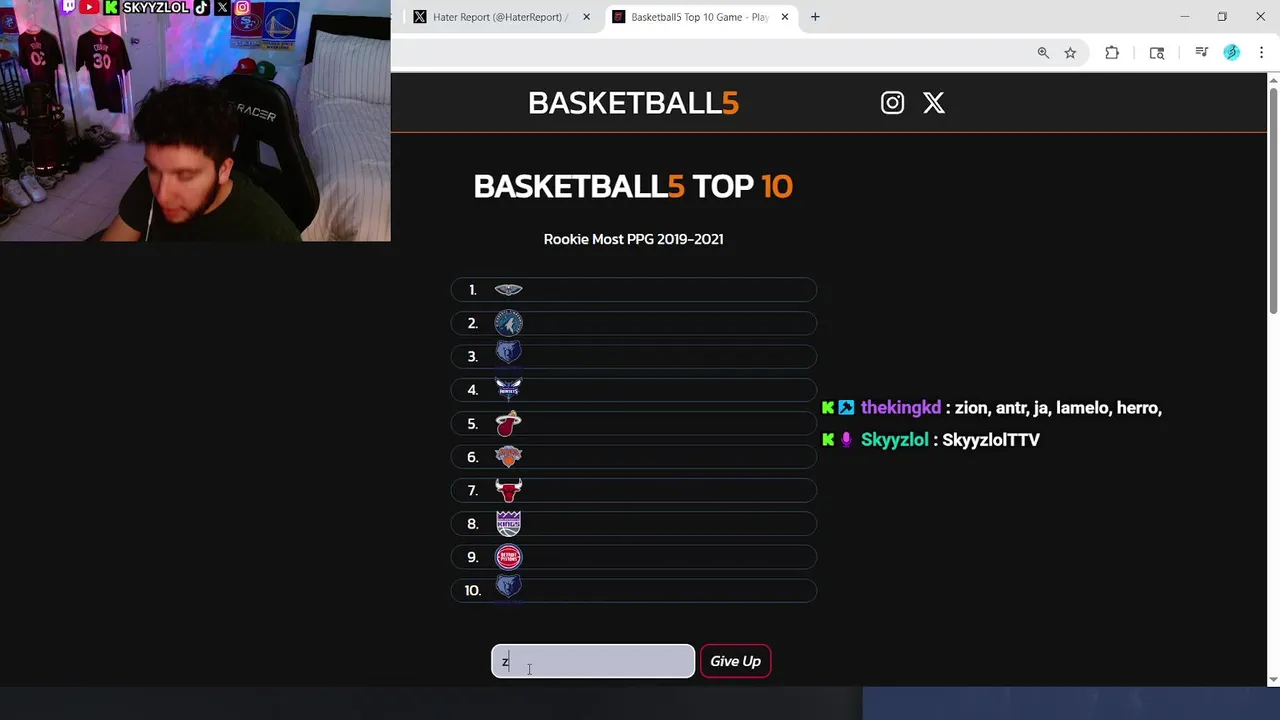Open a new browser tab
Viewport: 1280px width, 720px height.
(815, 17)
